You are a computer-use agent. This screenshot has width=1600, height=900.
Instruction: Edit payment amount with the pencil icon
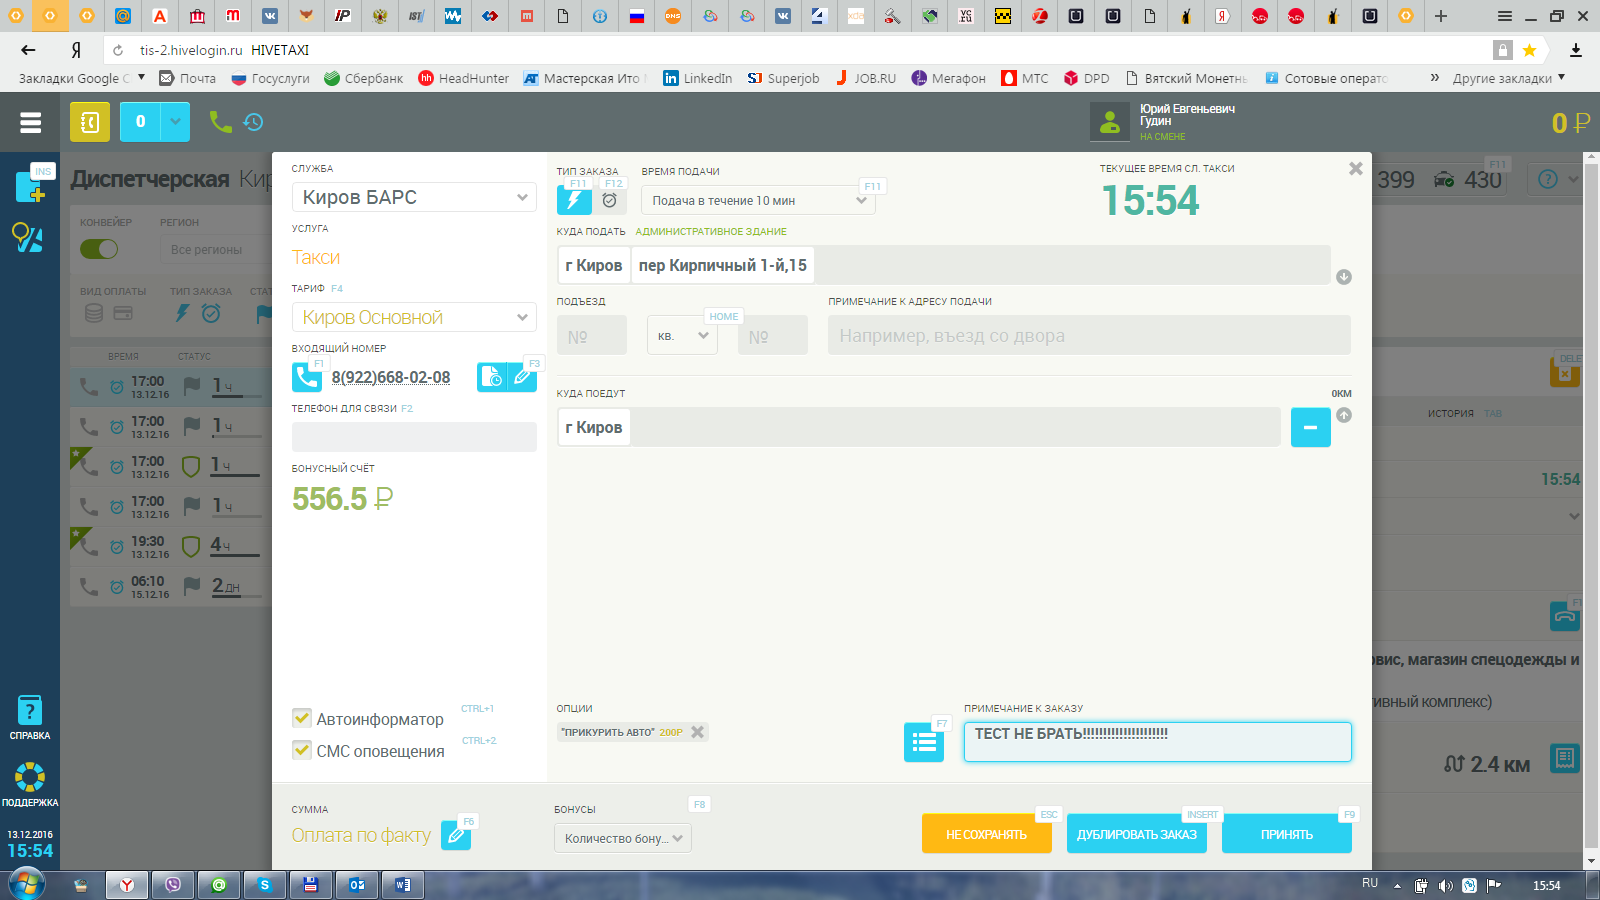coord(455,835)
